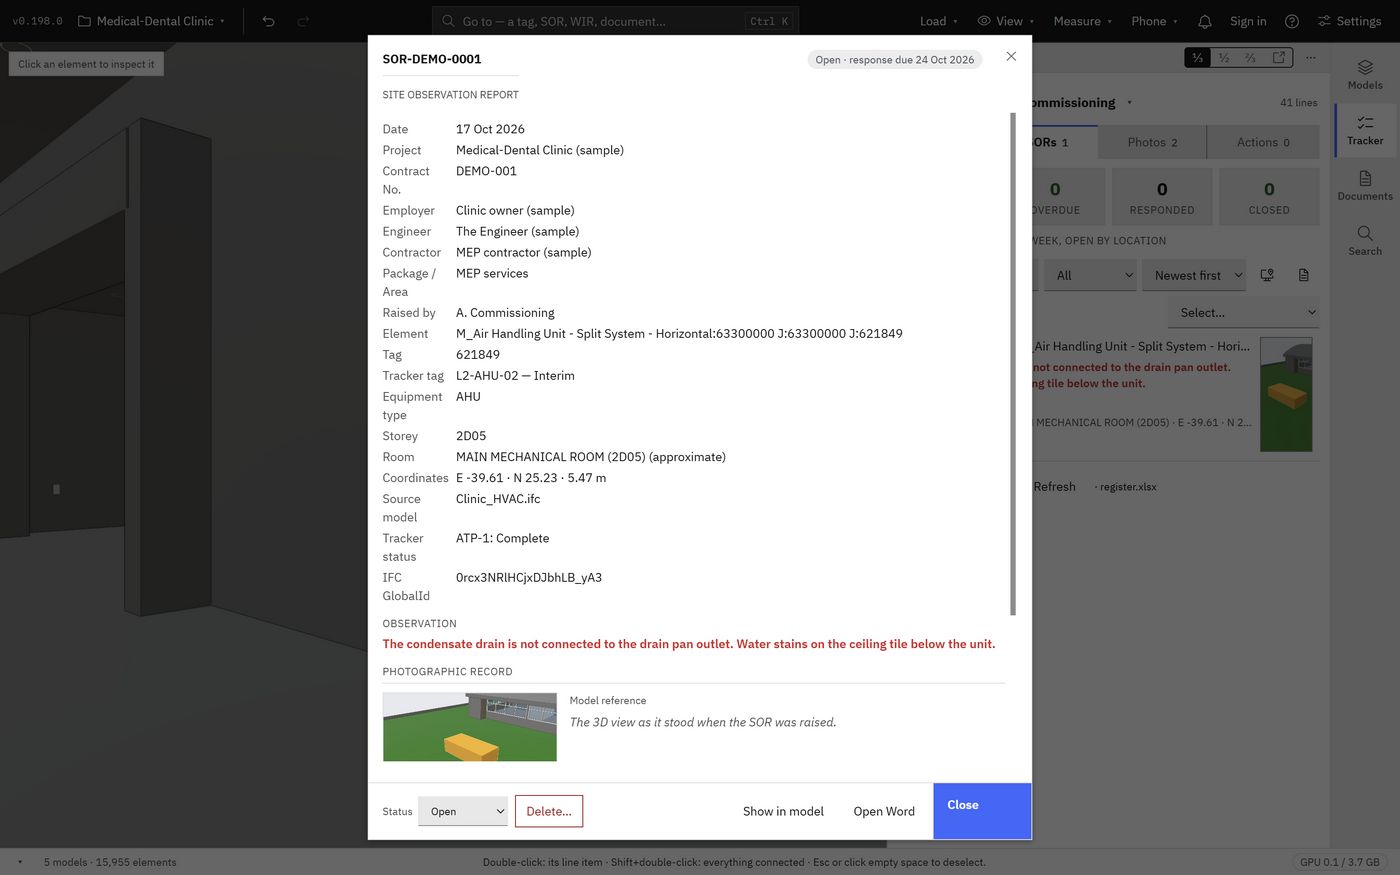Viewport: 1400px width, 875px height.
Task: Open Settings
Action: point(1349,21)
